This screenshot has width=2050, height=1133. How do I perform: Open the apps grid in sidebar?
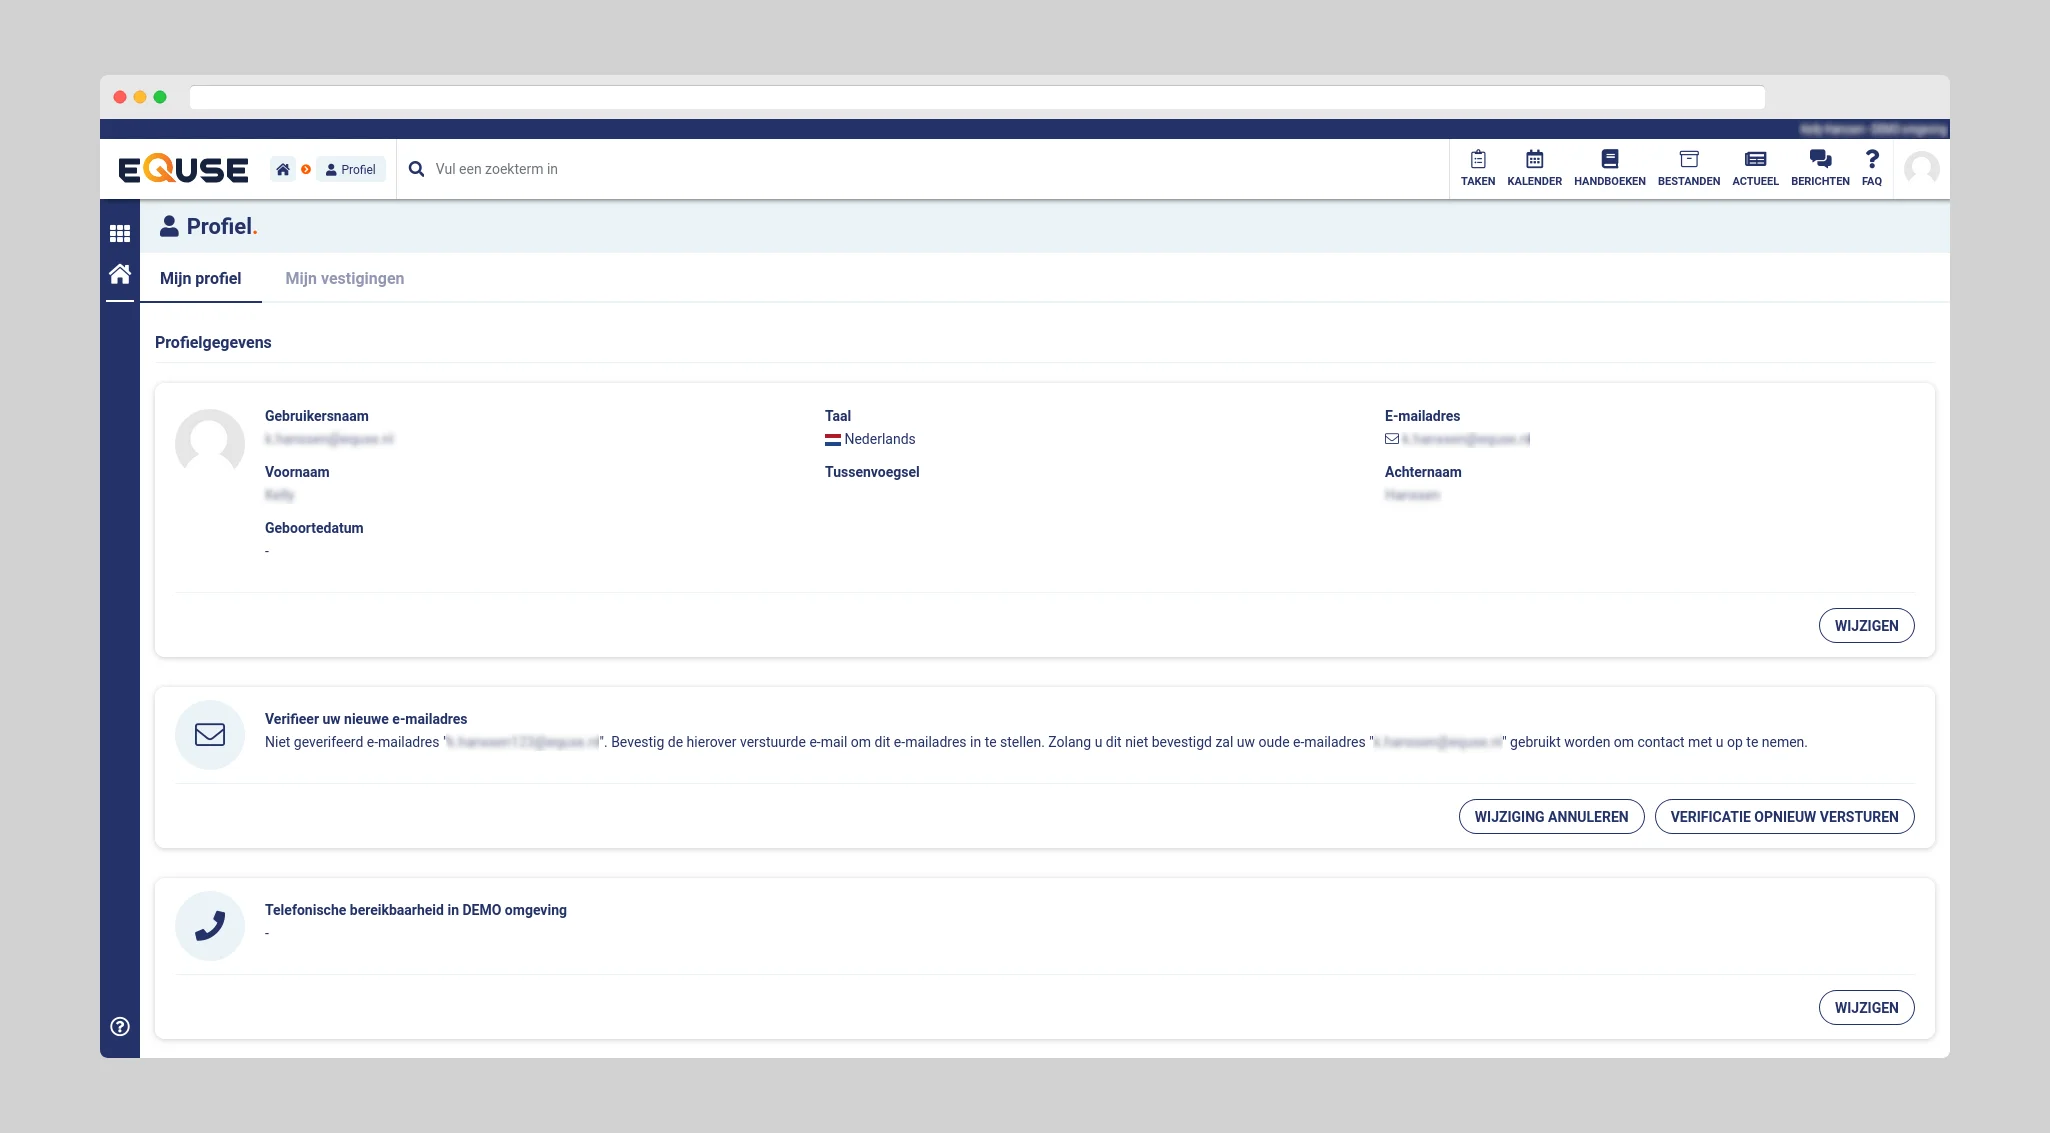tap(120, 233)
